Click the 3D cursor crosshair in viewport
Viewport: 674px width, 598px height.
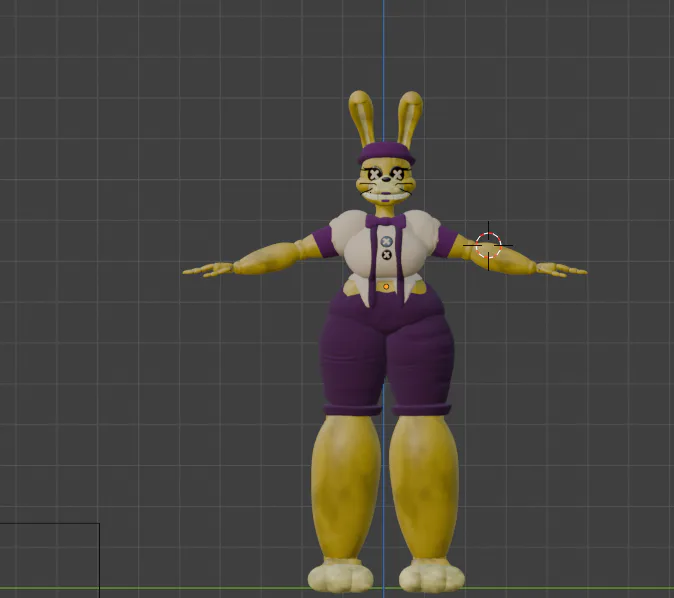click(488, 245)
